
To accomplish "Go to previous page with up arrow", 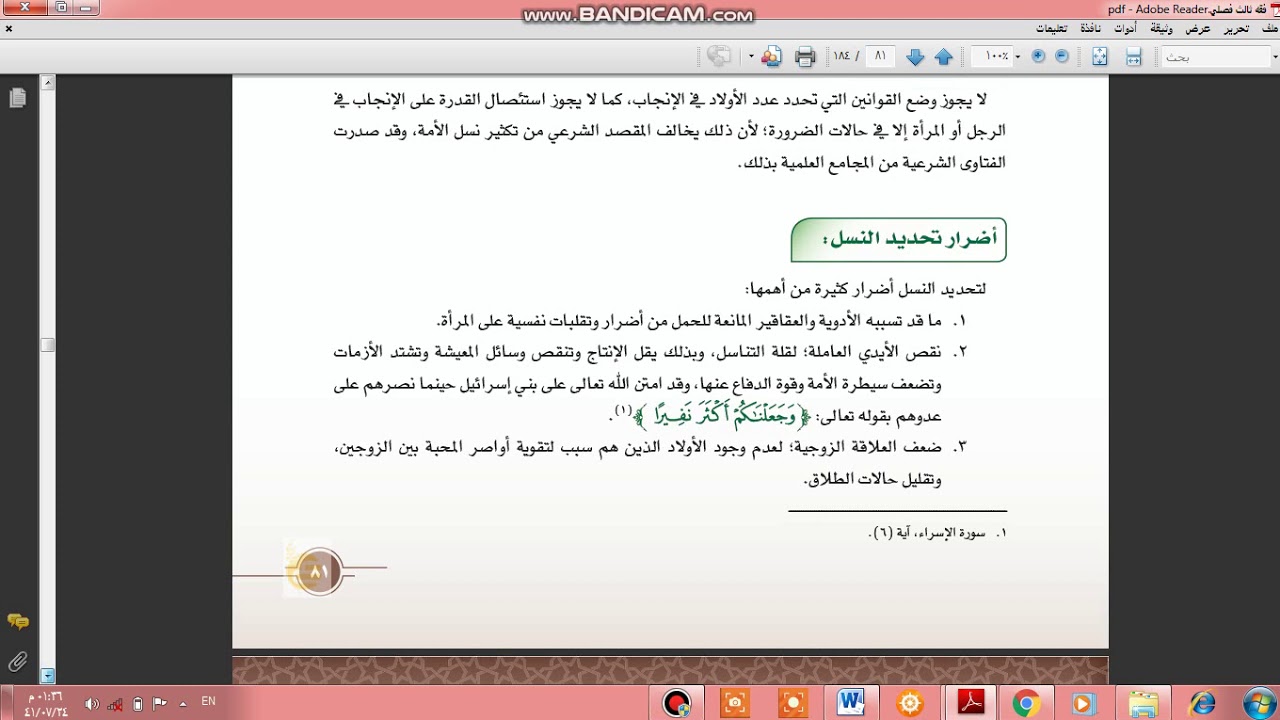I will click(943, 57).
